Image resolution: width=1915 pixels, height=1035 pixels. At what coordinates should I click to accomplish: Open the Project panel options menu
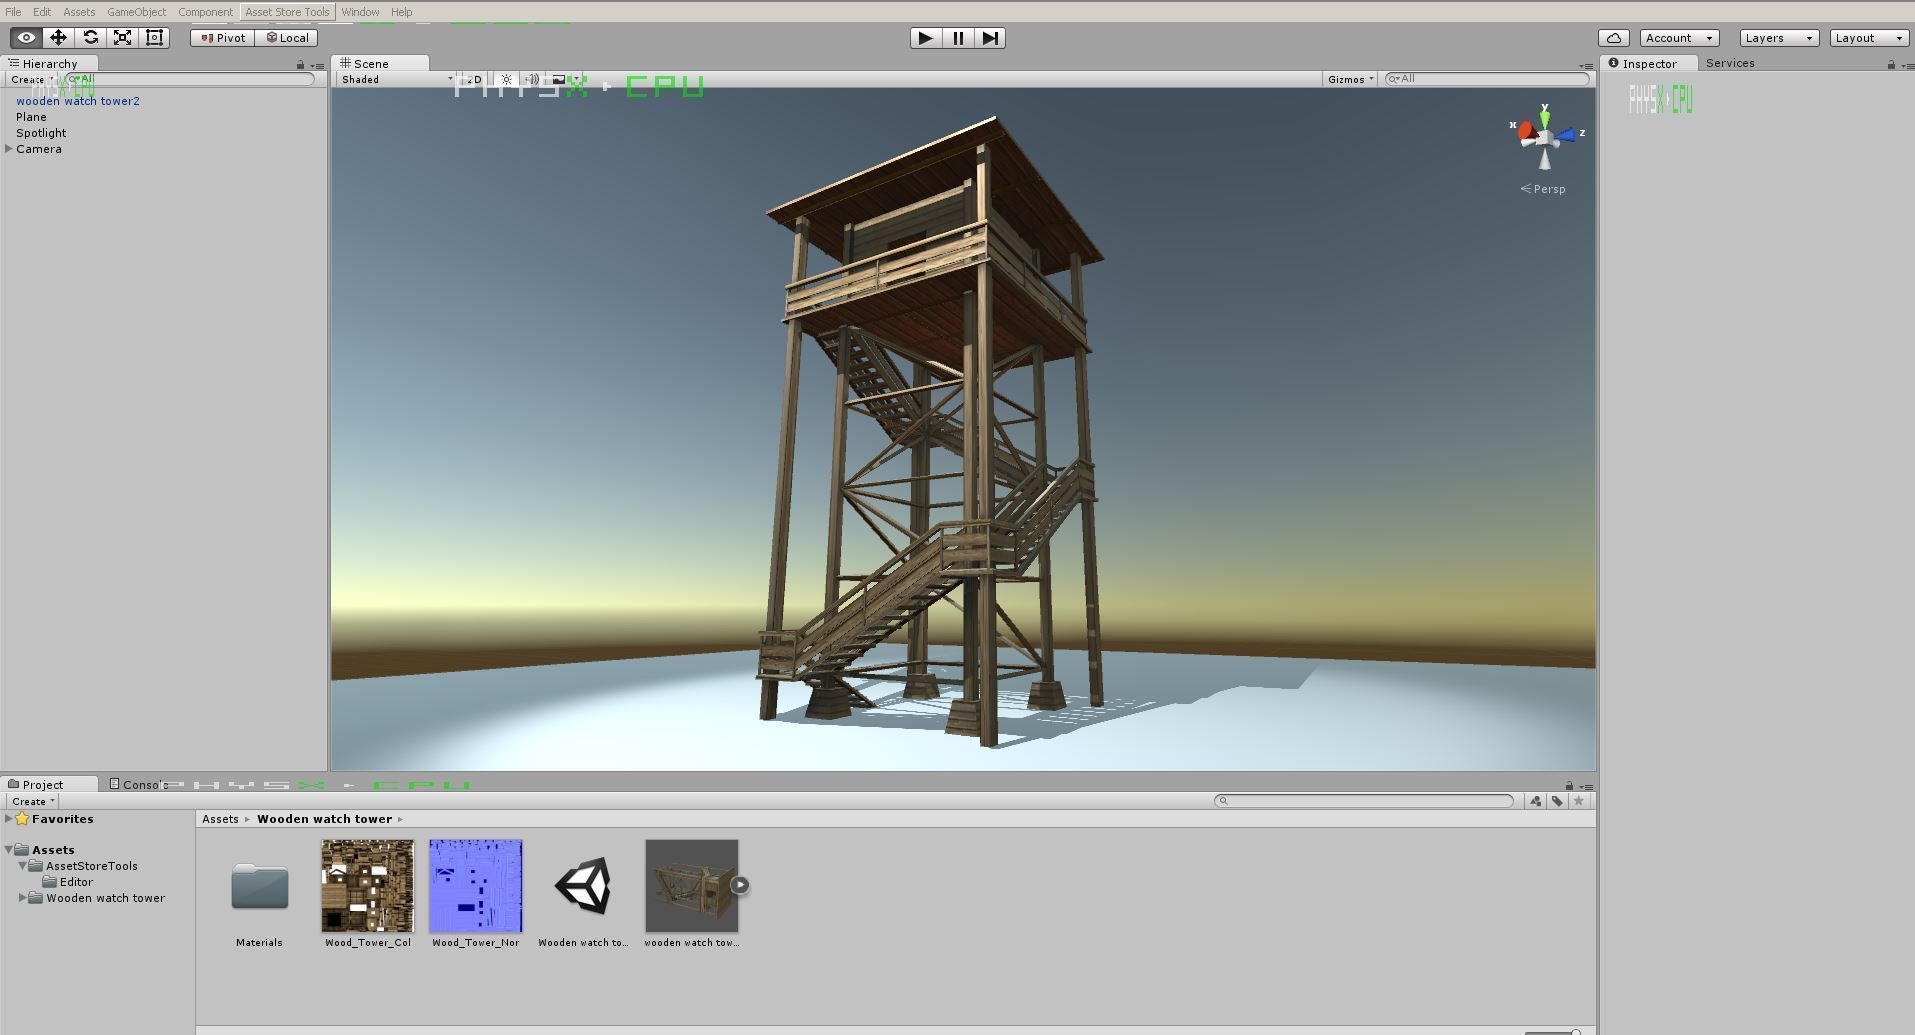point(1588,787)
